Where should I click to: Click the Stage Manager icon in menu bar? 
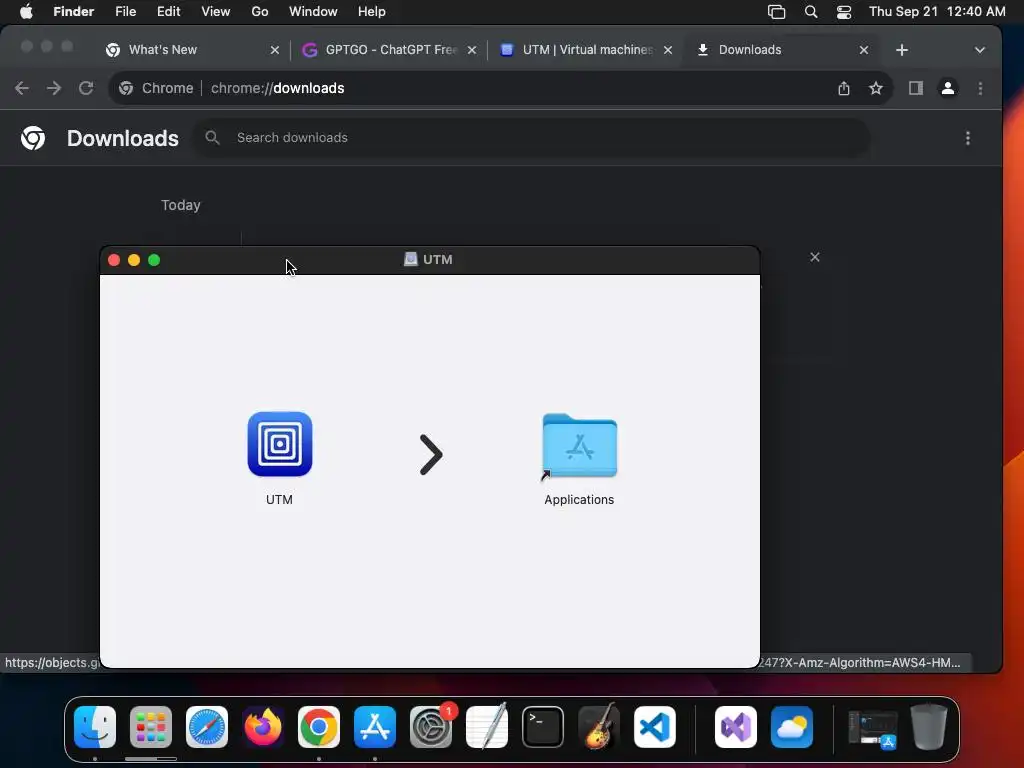pos(776,12)
